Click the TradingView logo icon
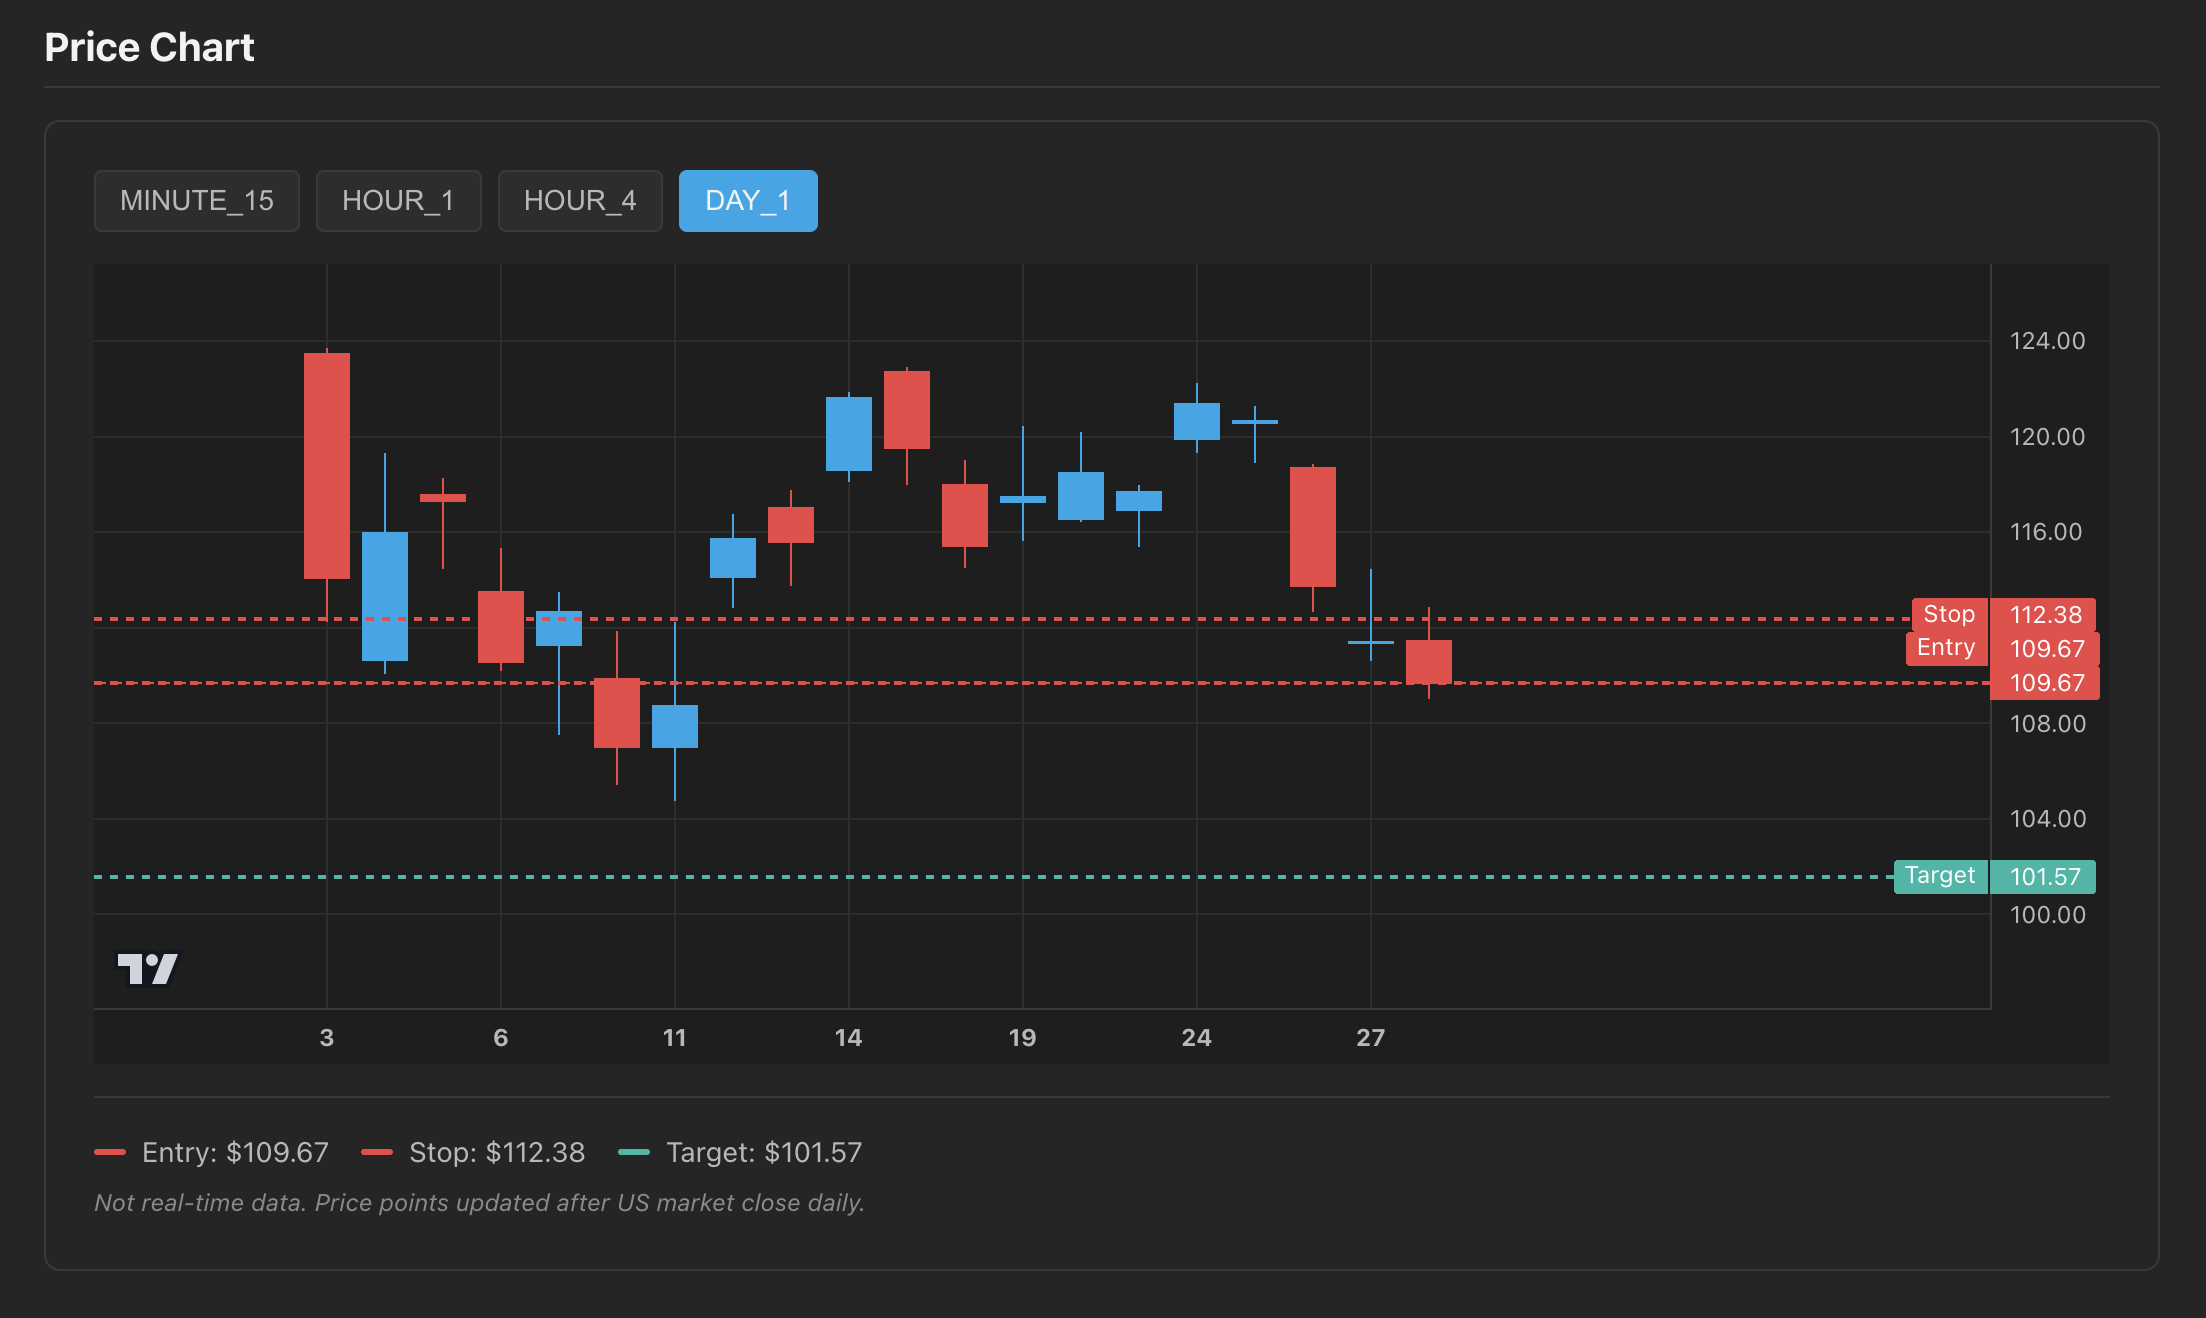Image resolution: width=2206 pixels, height=1318 pixels. [147, 968]
